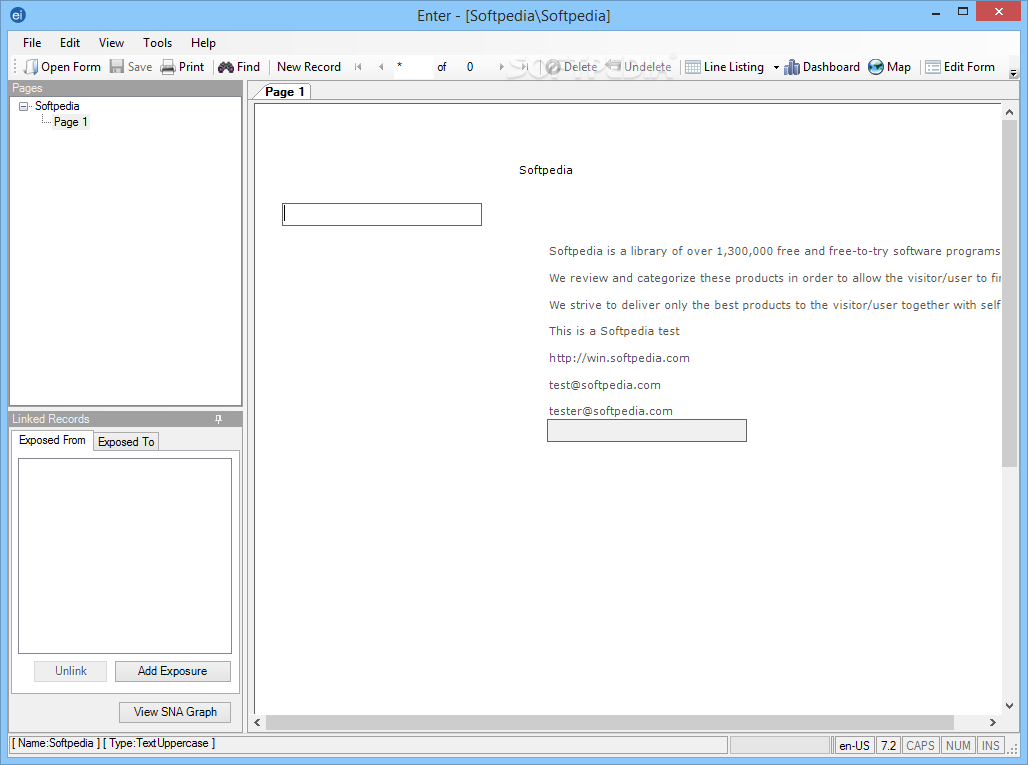Image resolution: width=1028 pixels, height=765 pixels.
Task: Click the 'This is a Softpedia test' label
Action: (614, 331)
